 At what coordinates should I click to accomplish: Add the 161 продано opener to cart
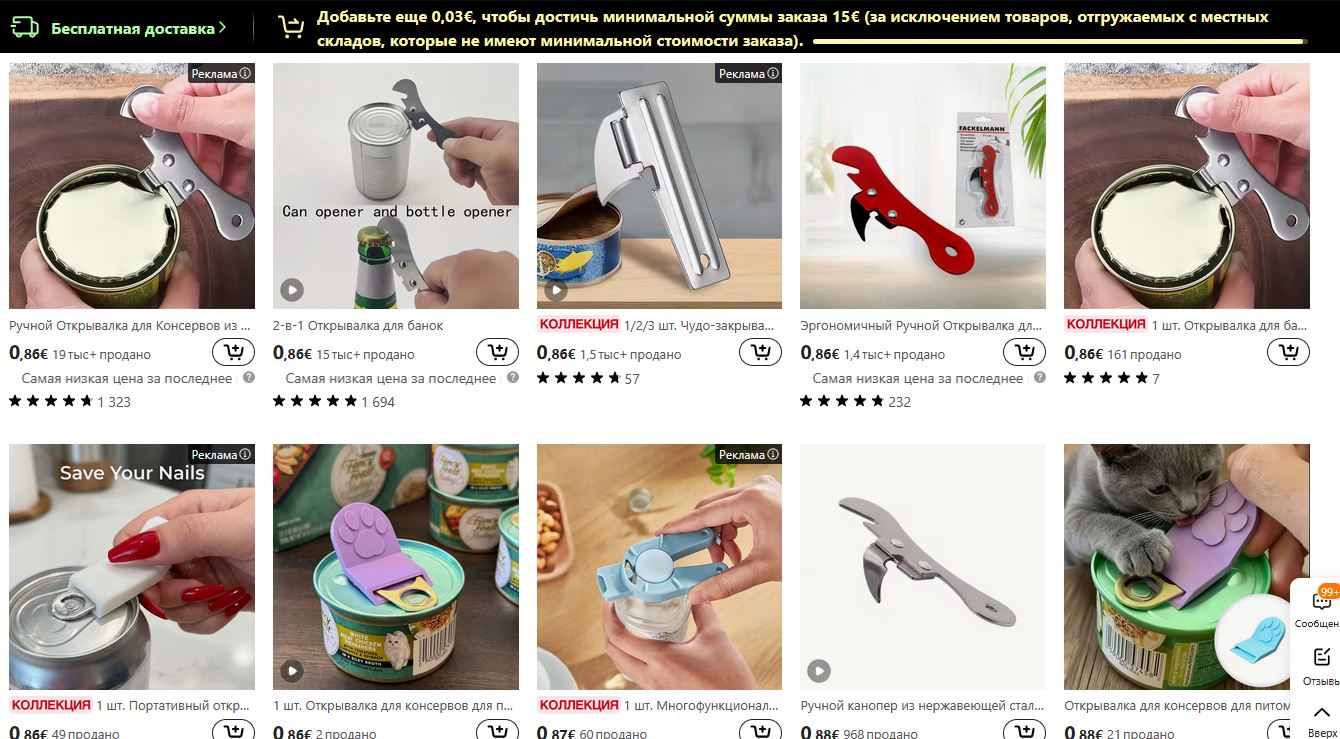point(1288,352)
